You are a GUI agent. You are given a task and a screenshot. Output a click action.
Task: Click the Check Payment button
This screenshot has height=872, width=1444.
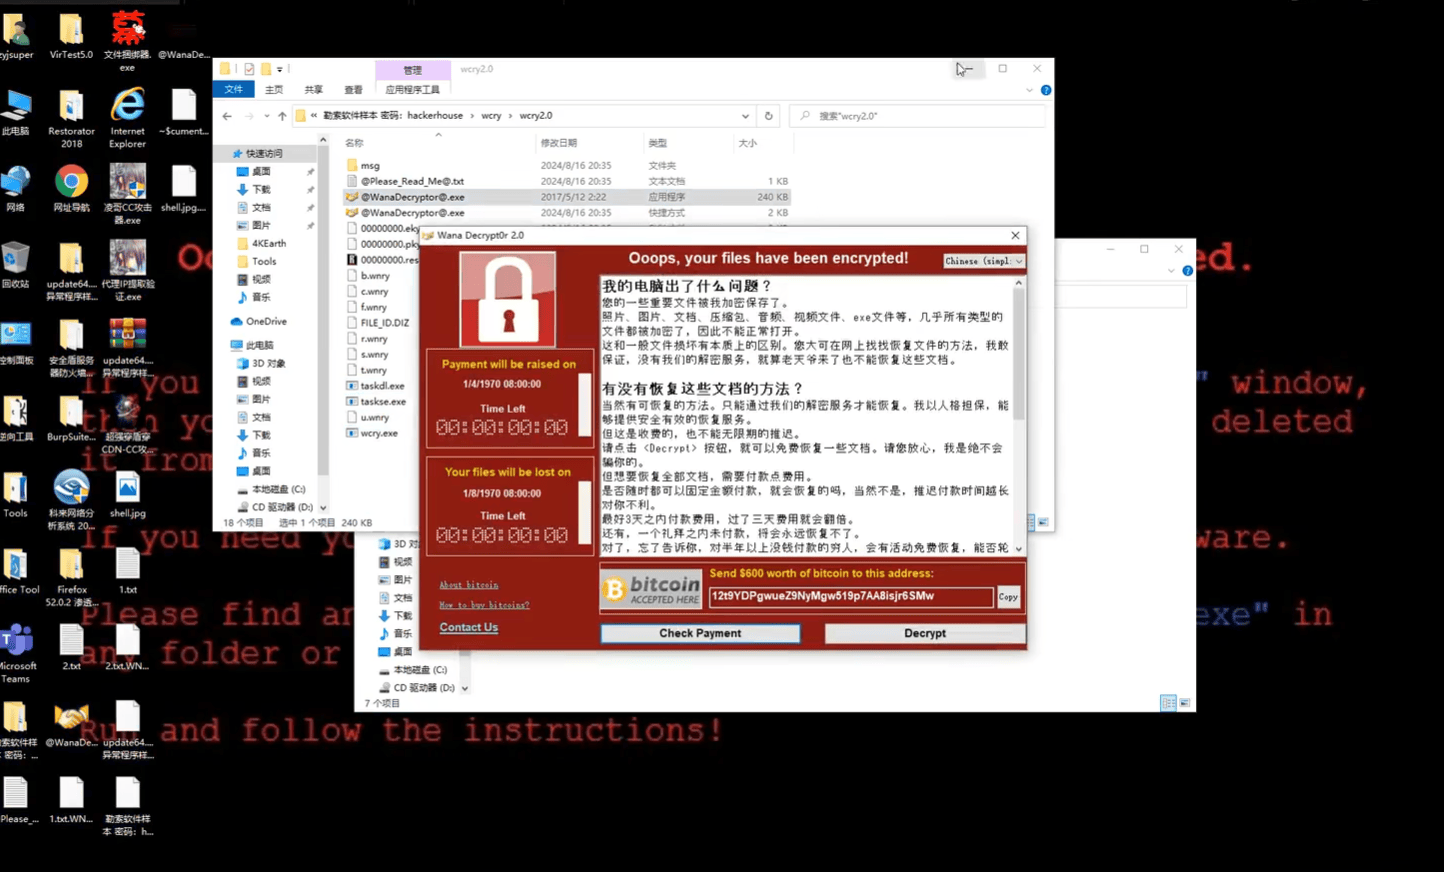click(700, 633)
